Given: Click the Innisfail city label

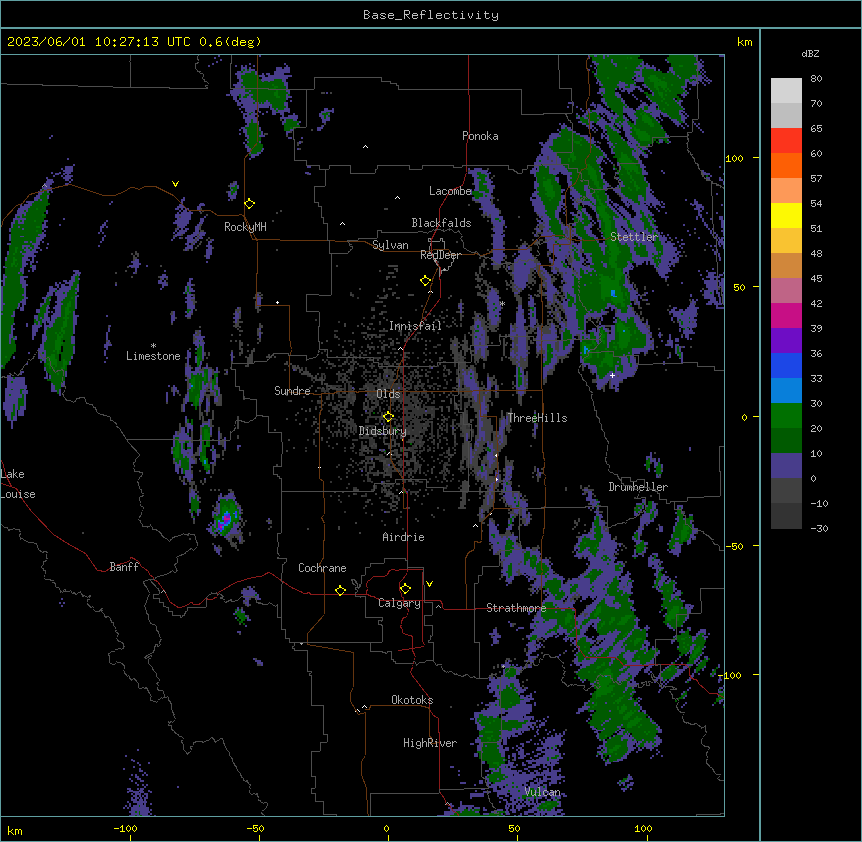Looking at the screenshot, I should click(415, 326).
